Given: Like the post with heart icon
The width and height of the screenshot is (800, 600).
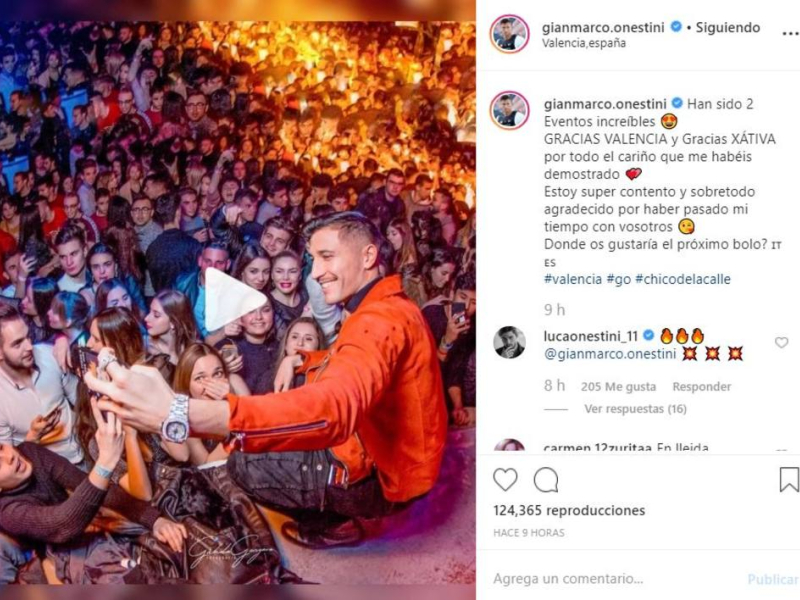Looking at the screenshot, I should coord(505,480).
